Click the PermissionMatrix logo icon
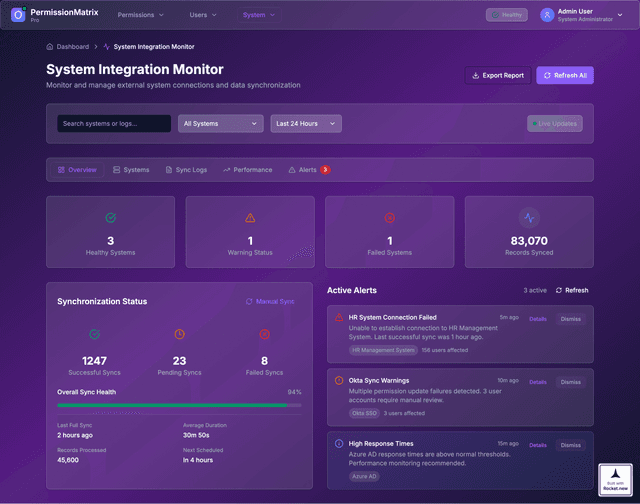 point(18,15)
